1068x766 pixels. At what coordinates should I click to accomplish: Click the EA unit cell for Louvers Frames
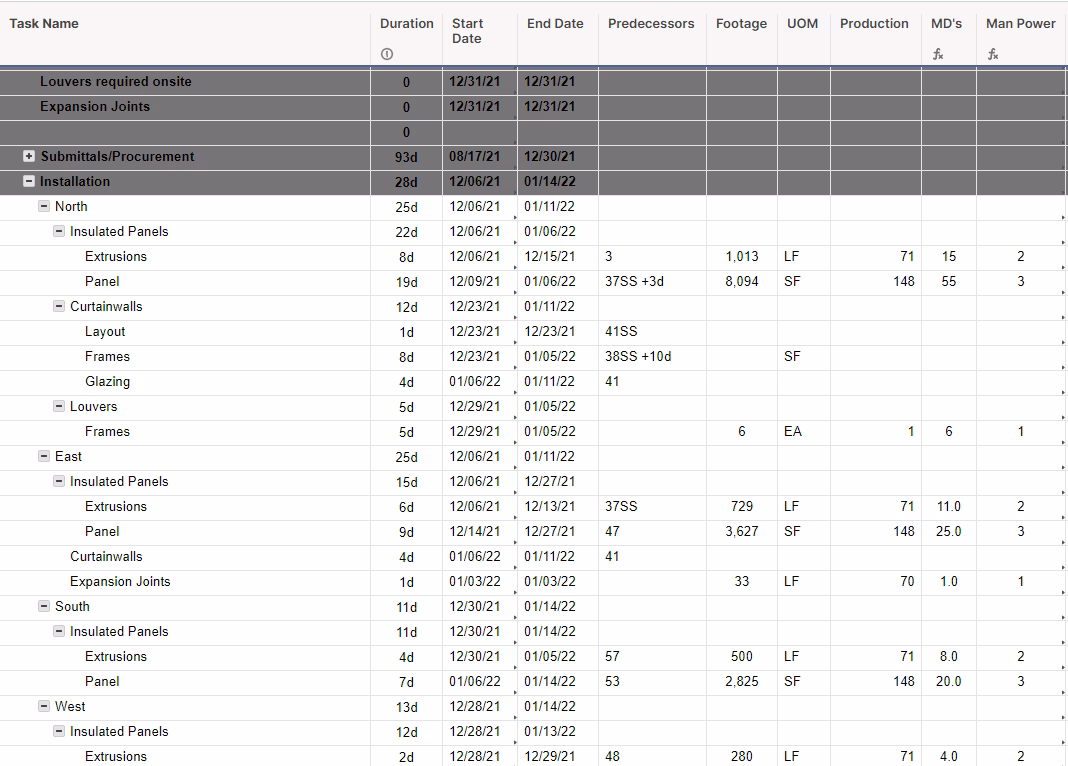(791, 431)
